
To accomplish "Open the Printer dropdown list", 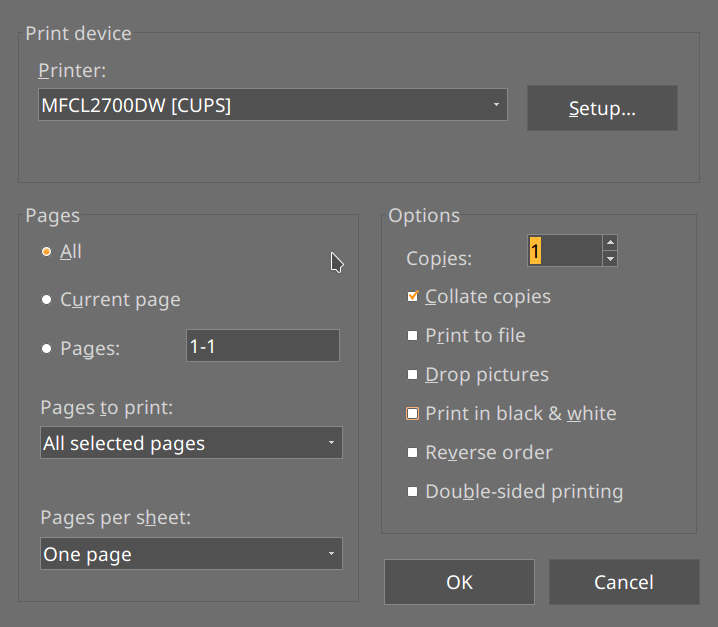I will [272, 105].
